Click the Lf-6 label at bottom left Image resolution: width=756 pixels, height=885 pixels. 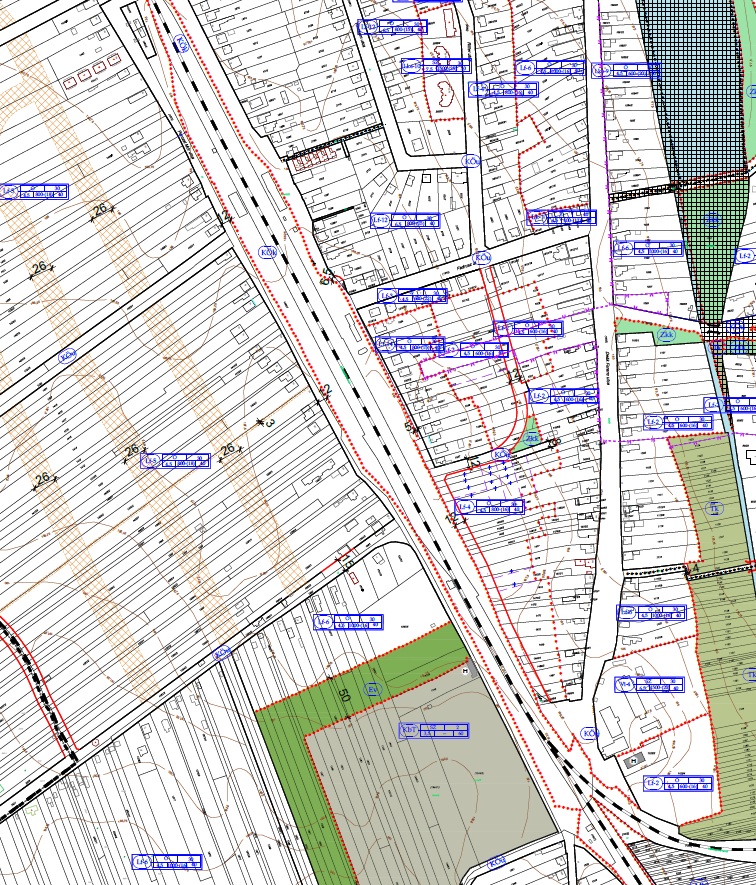[167, 861]
